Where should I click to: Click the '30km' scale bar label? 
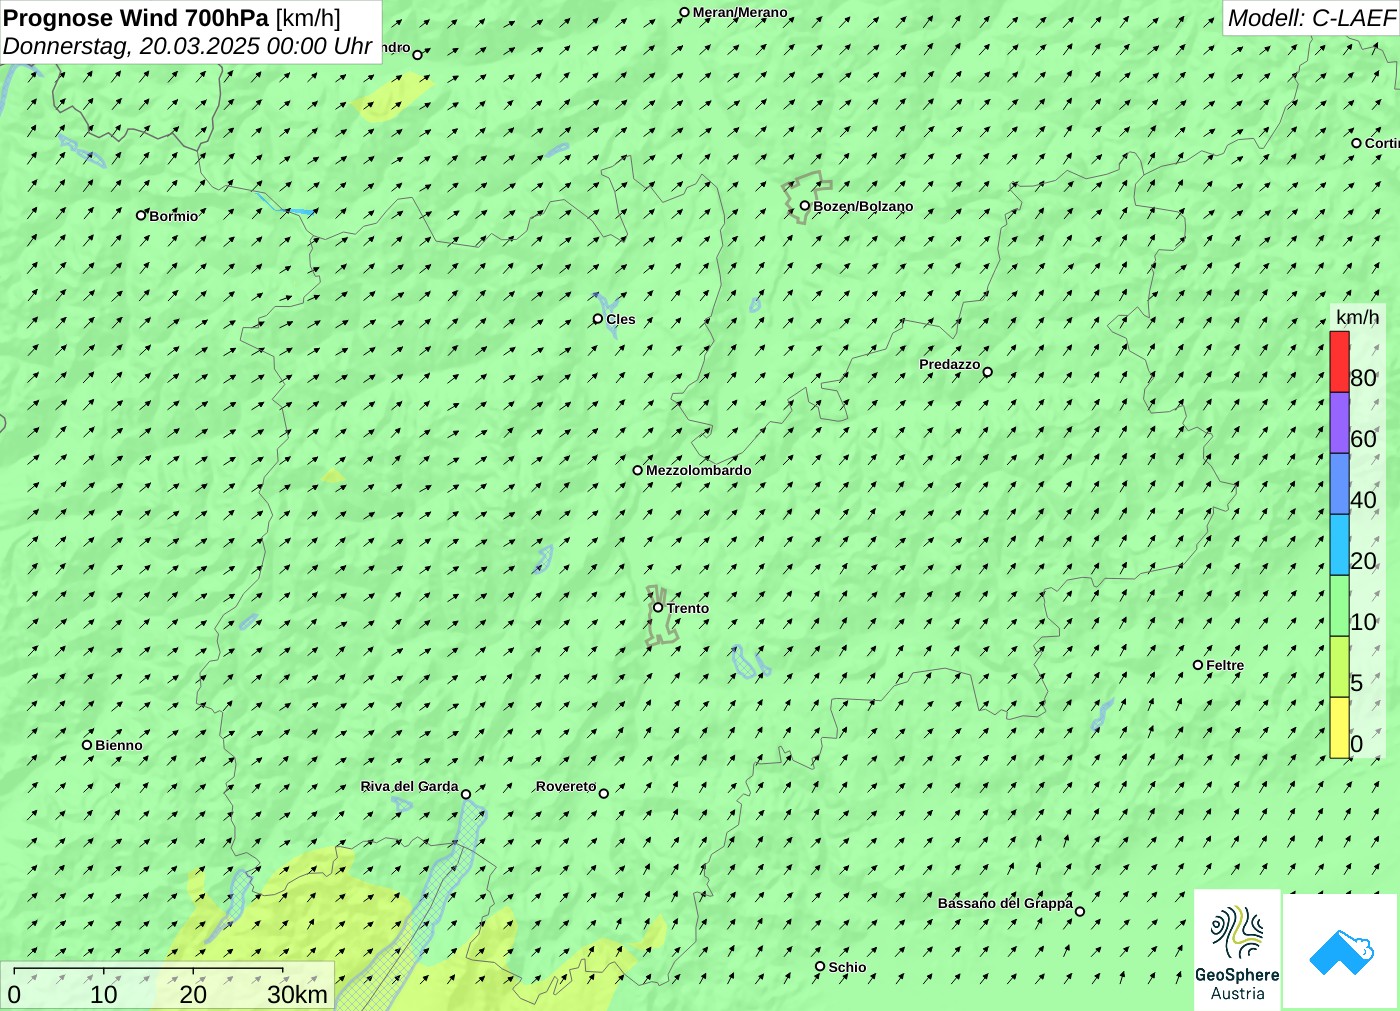point(298,995)
